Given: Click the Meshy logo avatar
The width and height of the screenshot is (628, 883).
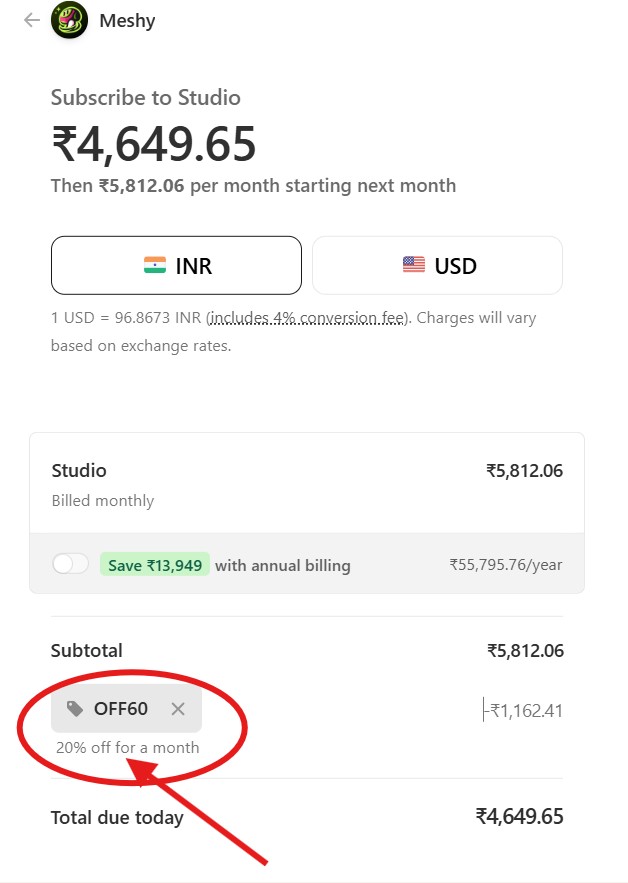Looking at the screenshot, I should click(x=69, y=20).
